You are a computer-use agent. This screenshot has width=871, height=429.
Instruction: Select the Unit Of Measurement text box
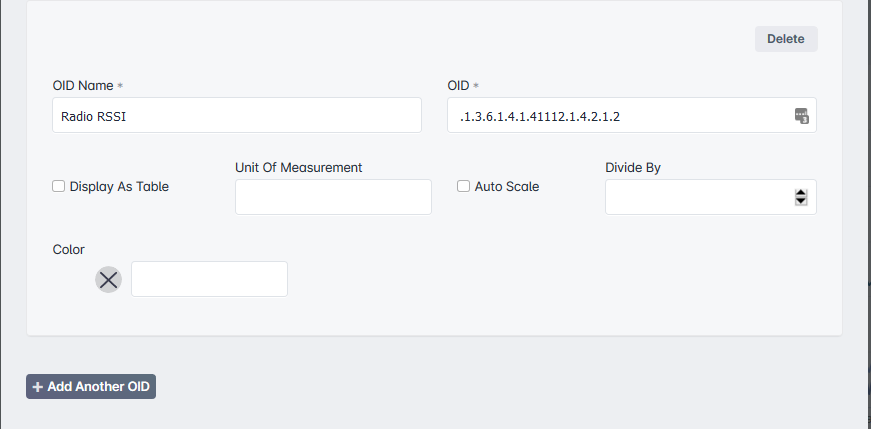[x=333, y=197]
